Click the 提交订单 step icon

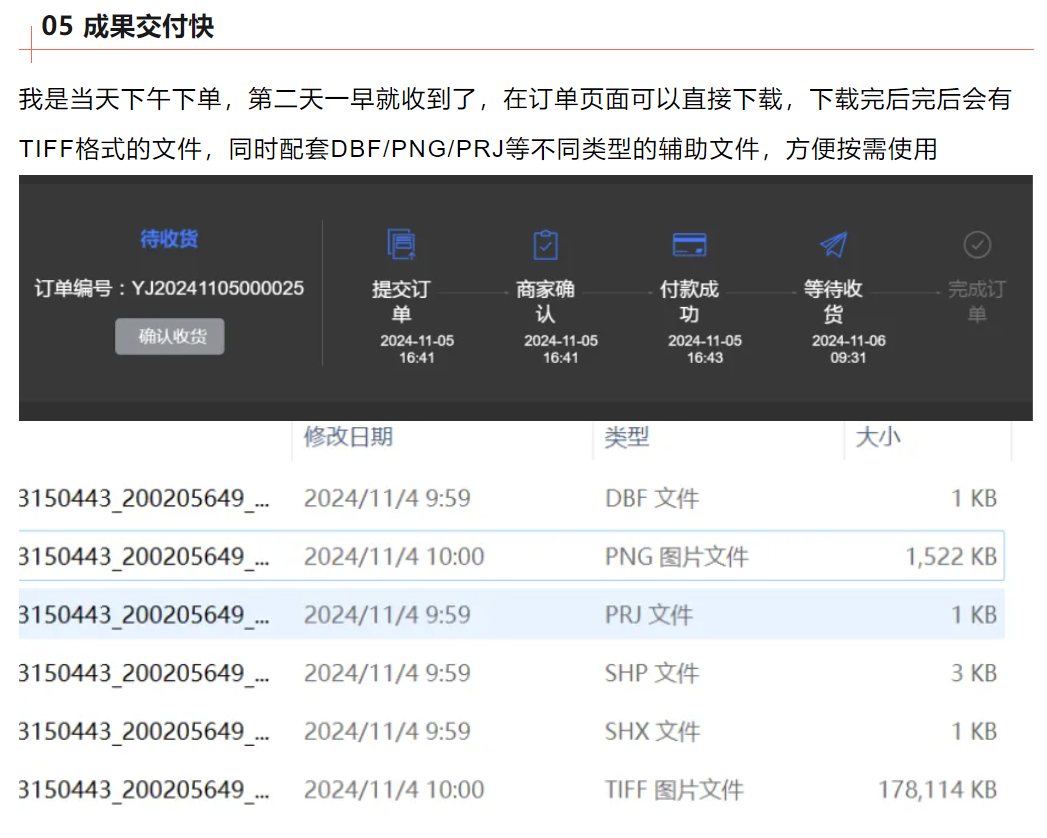click(401, 244)
